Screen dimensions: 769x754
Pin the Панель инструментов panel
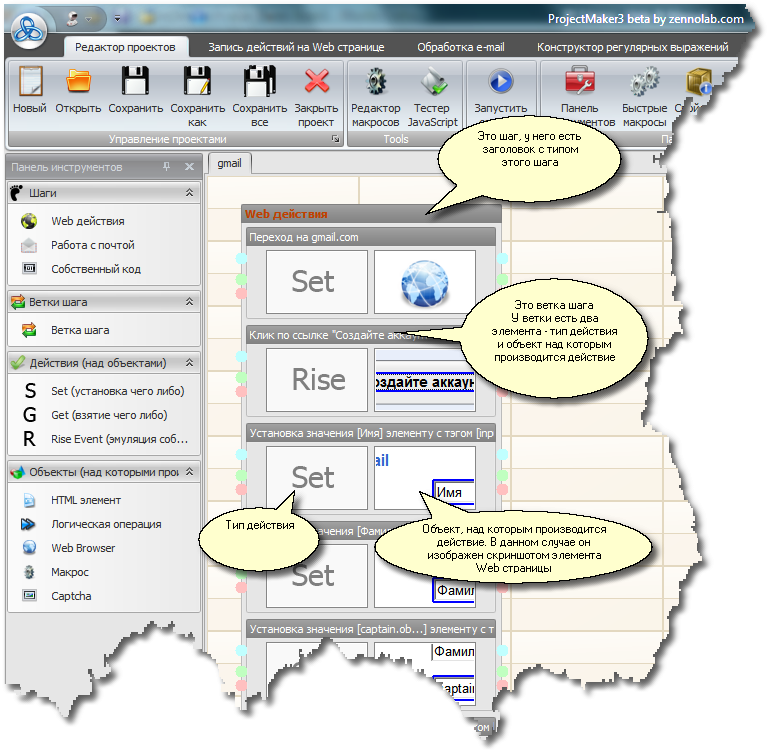click(167, 167)
